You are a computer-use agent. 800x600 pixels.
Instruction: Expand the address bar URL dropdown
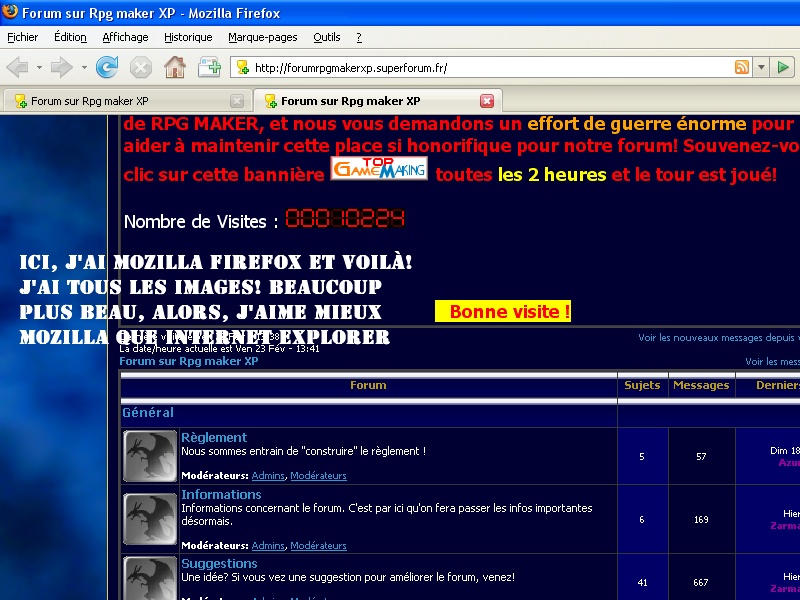762,67
